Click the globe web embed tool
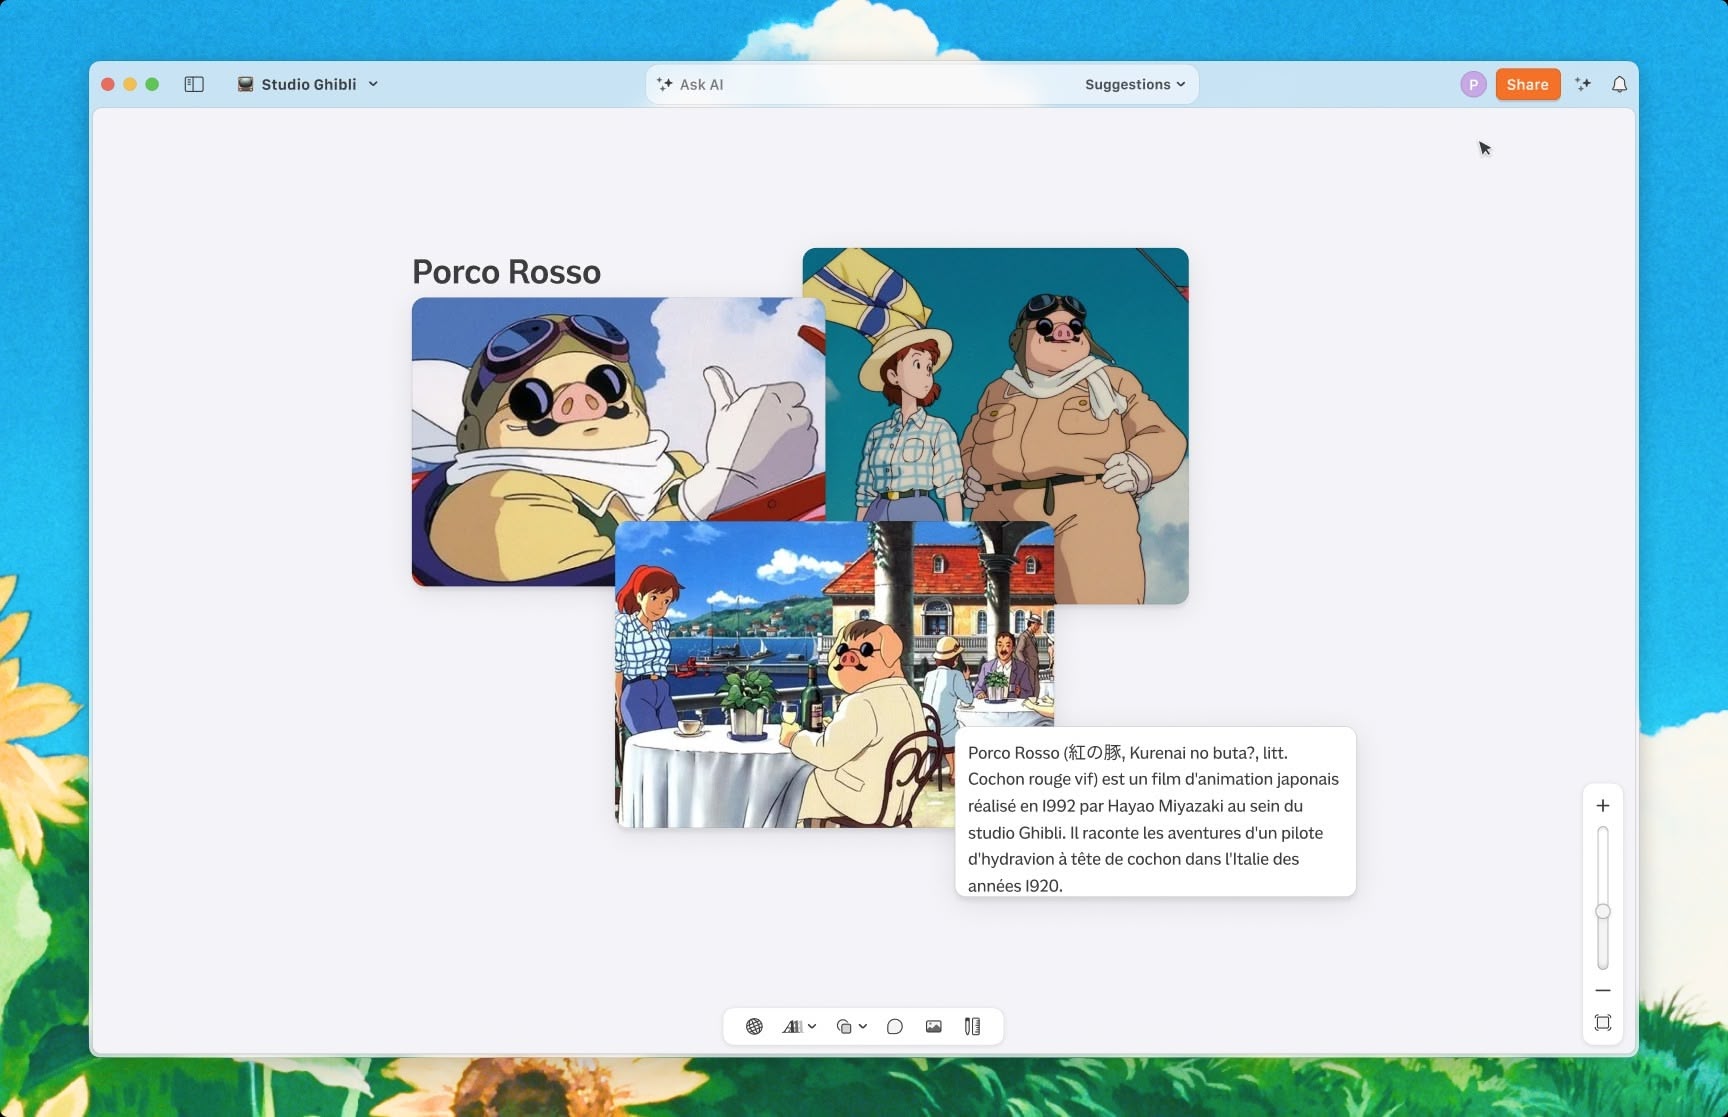 [754, 1026]
